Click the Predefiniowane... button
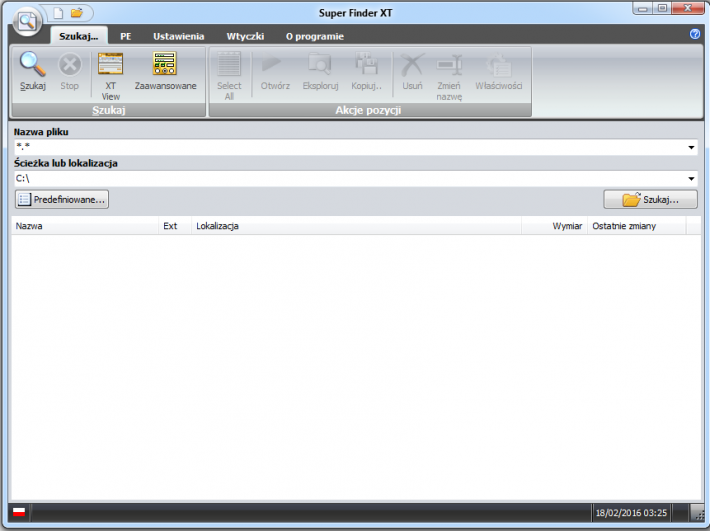 [62, 199]
